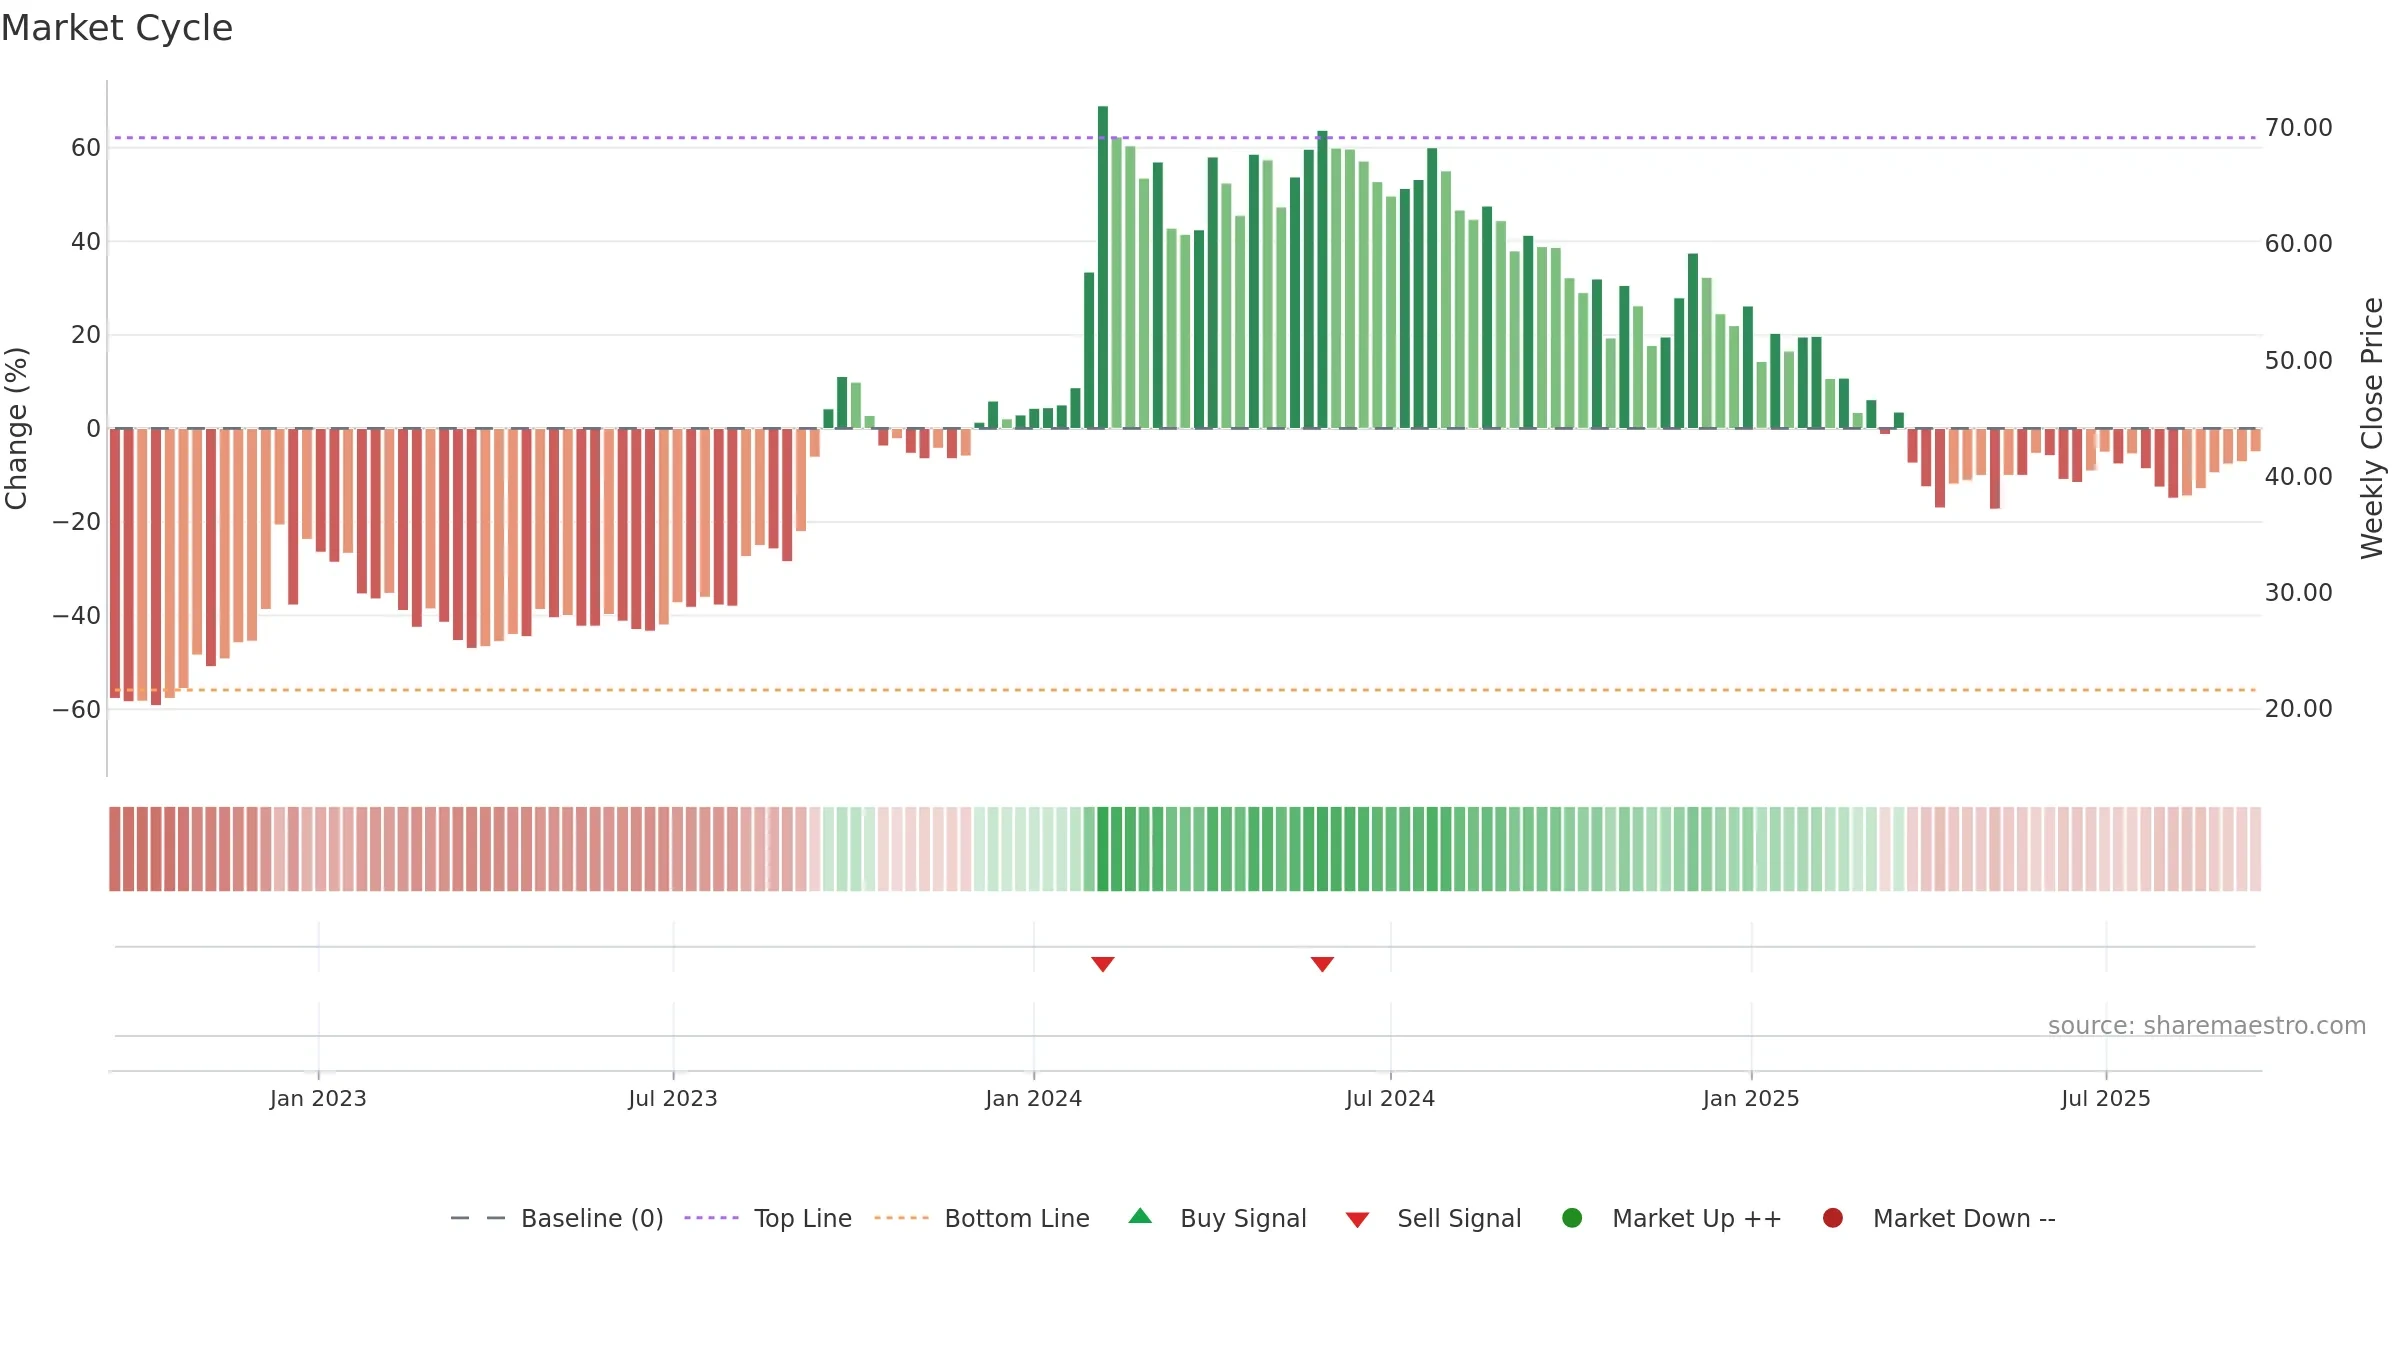Viewport: 2400px width, 1350px height.
Task: Click the Weekly Close Price axis title
Action: point(2372,428)
